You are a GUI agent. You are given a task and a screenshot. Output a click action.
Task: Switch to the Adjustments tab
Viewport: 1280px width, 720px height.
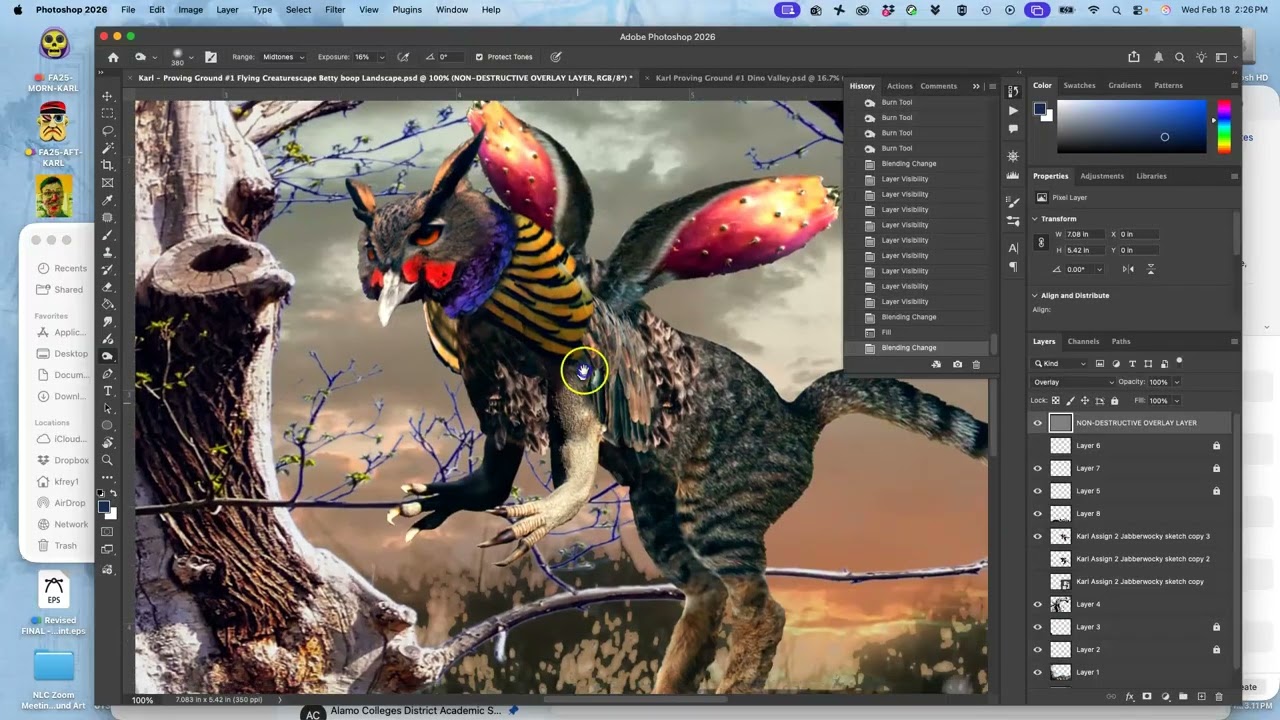pos(1102,176)
